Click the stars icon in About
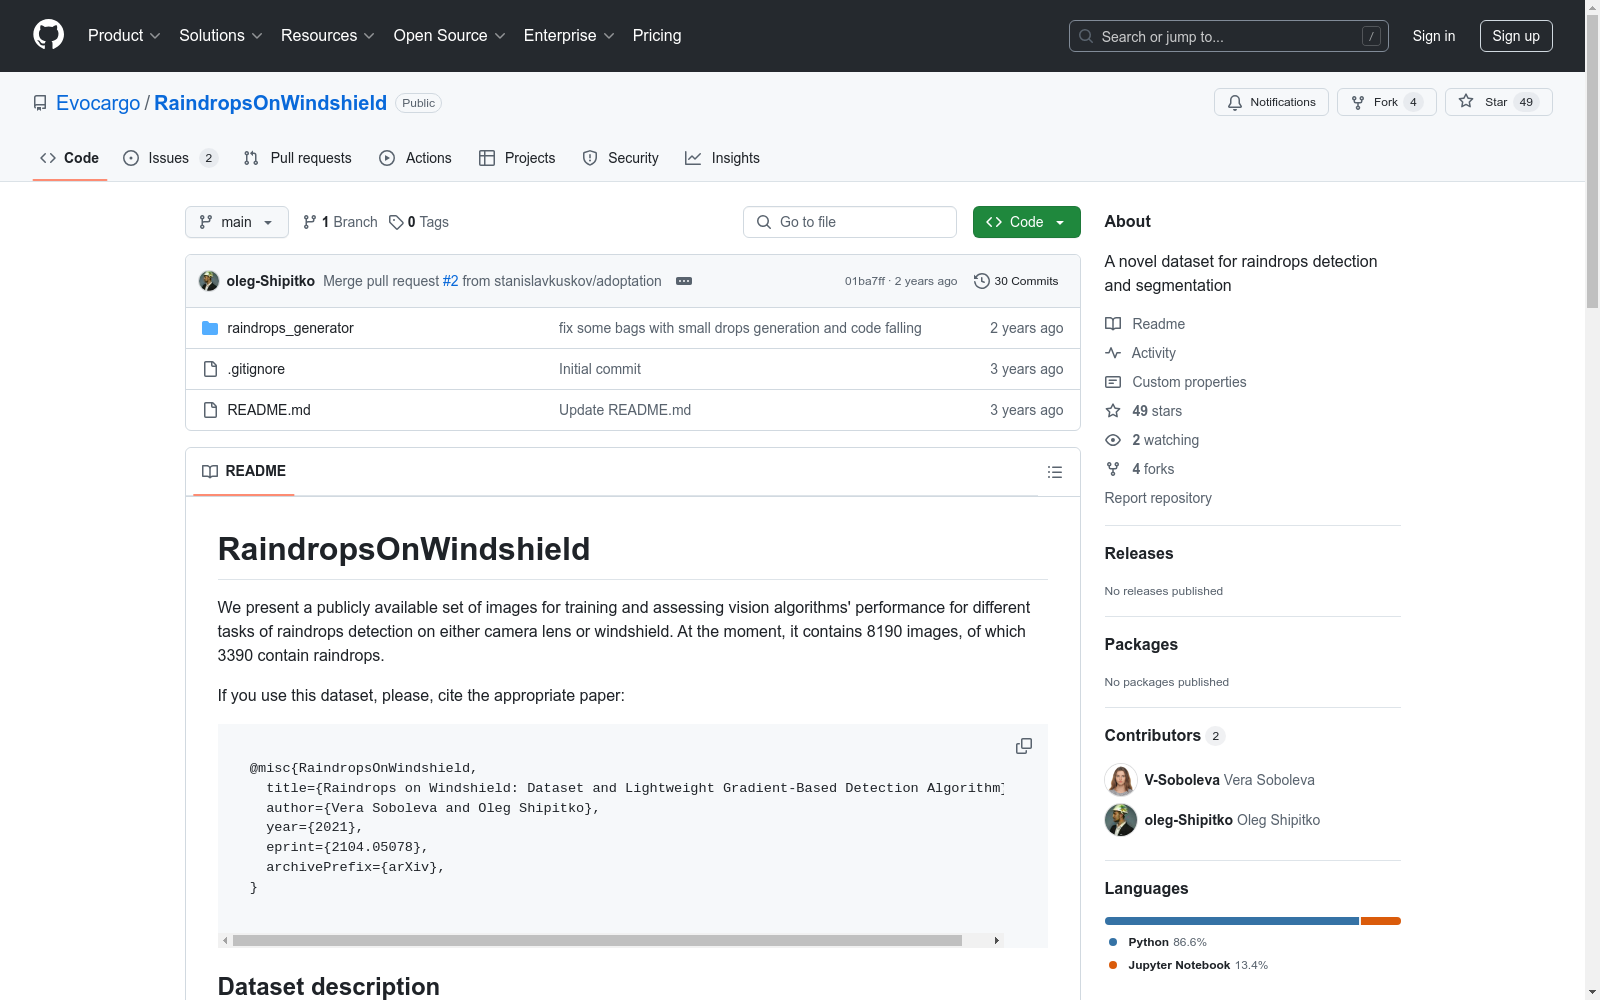 pyautogui.click(x=1113, y=411)
